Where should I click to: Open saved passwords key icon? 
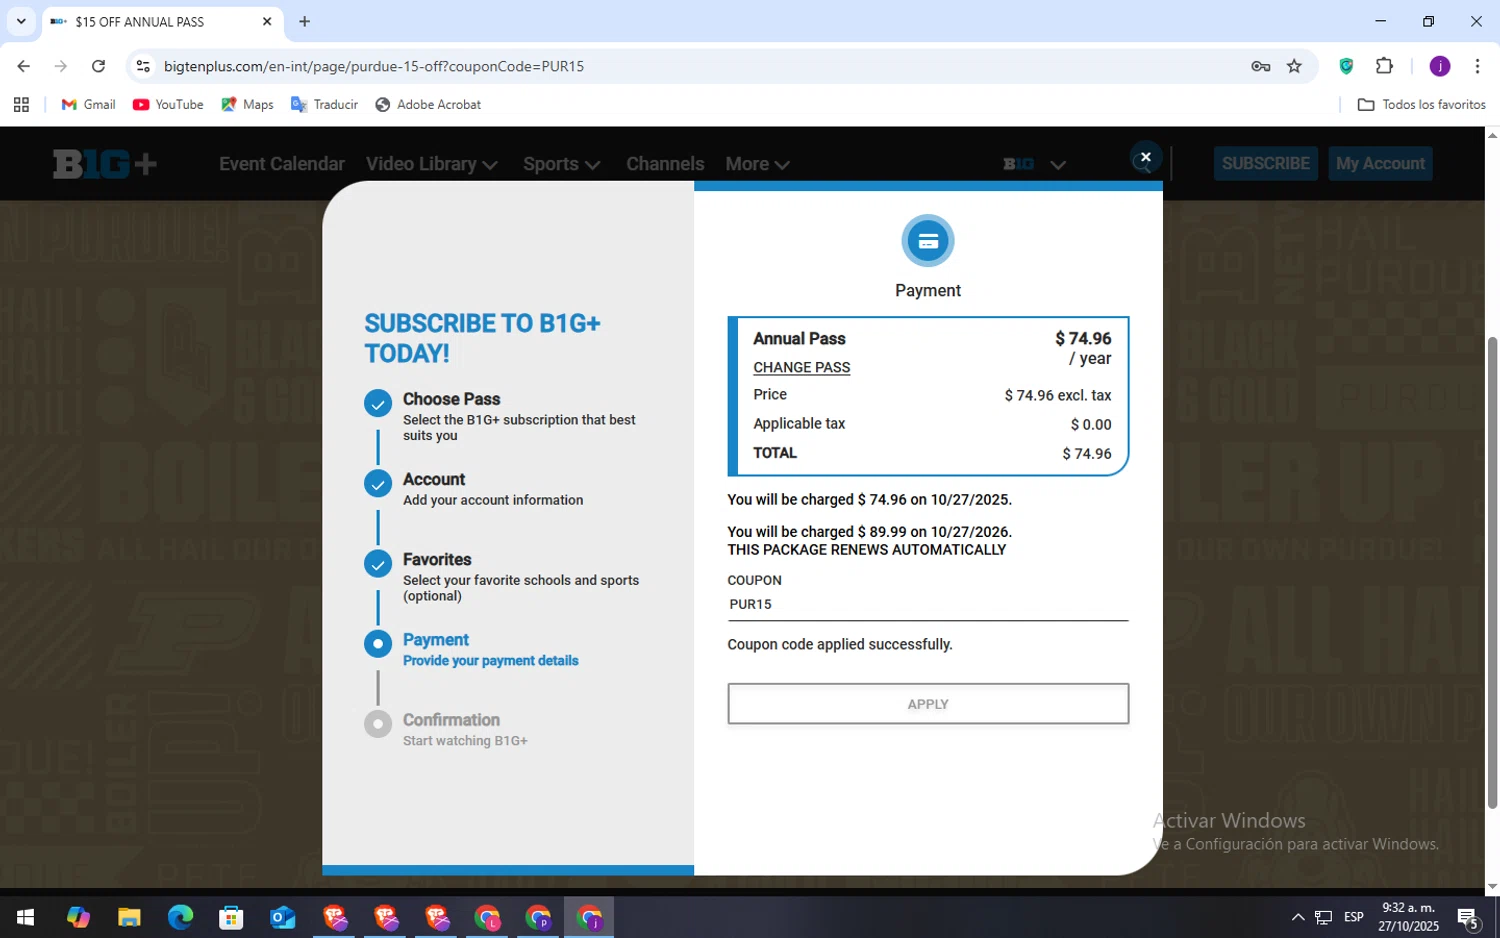coord(1260,66)
